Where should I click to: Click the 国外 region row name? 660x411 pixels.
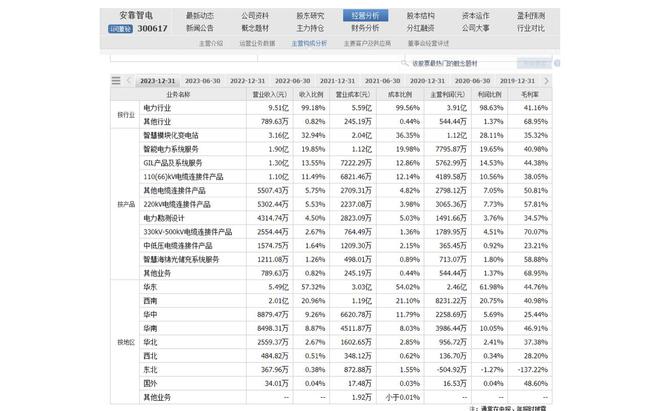coord(150,384)
